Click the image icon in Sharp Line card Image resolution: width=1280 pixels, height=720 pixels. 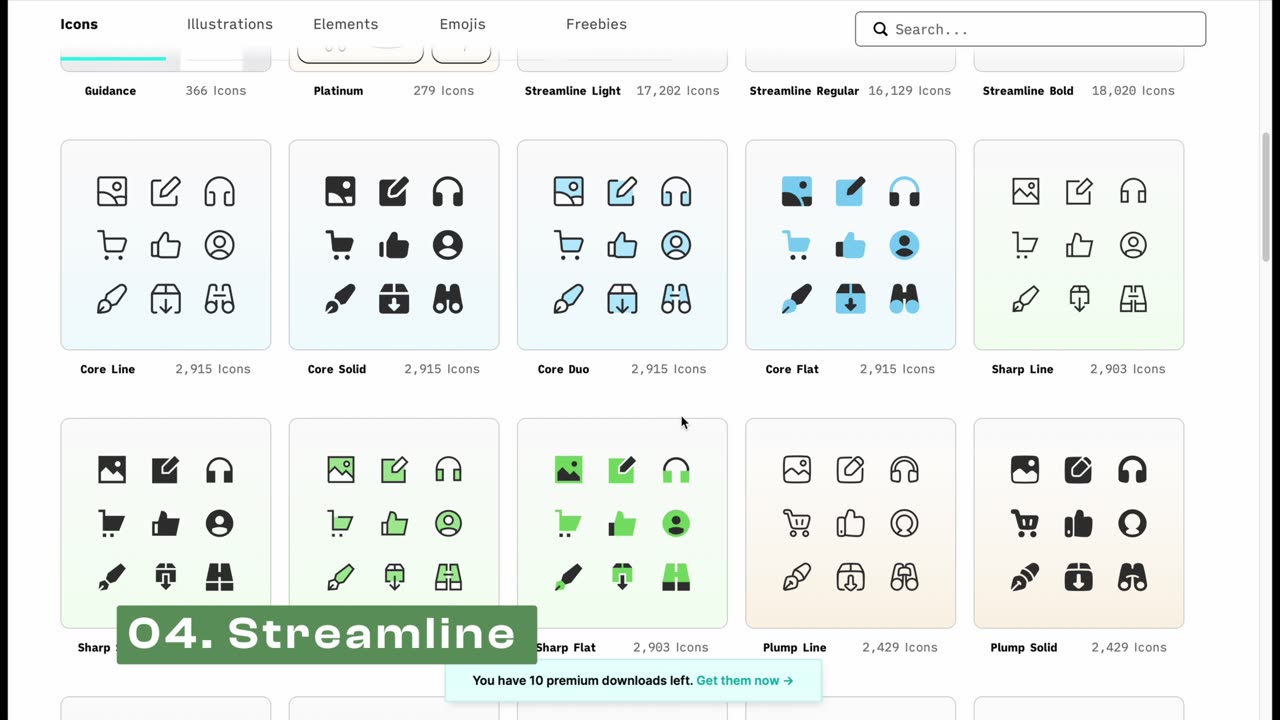(x=1025, y=191)
